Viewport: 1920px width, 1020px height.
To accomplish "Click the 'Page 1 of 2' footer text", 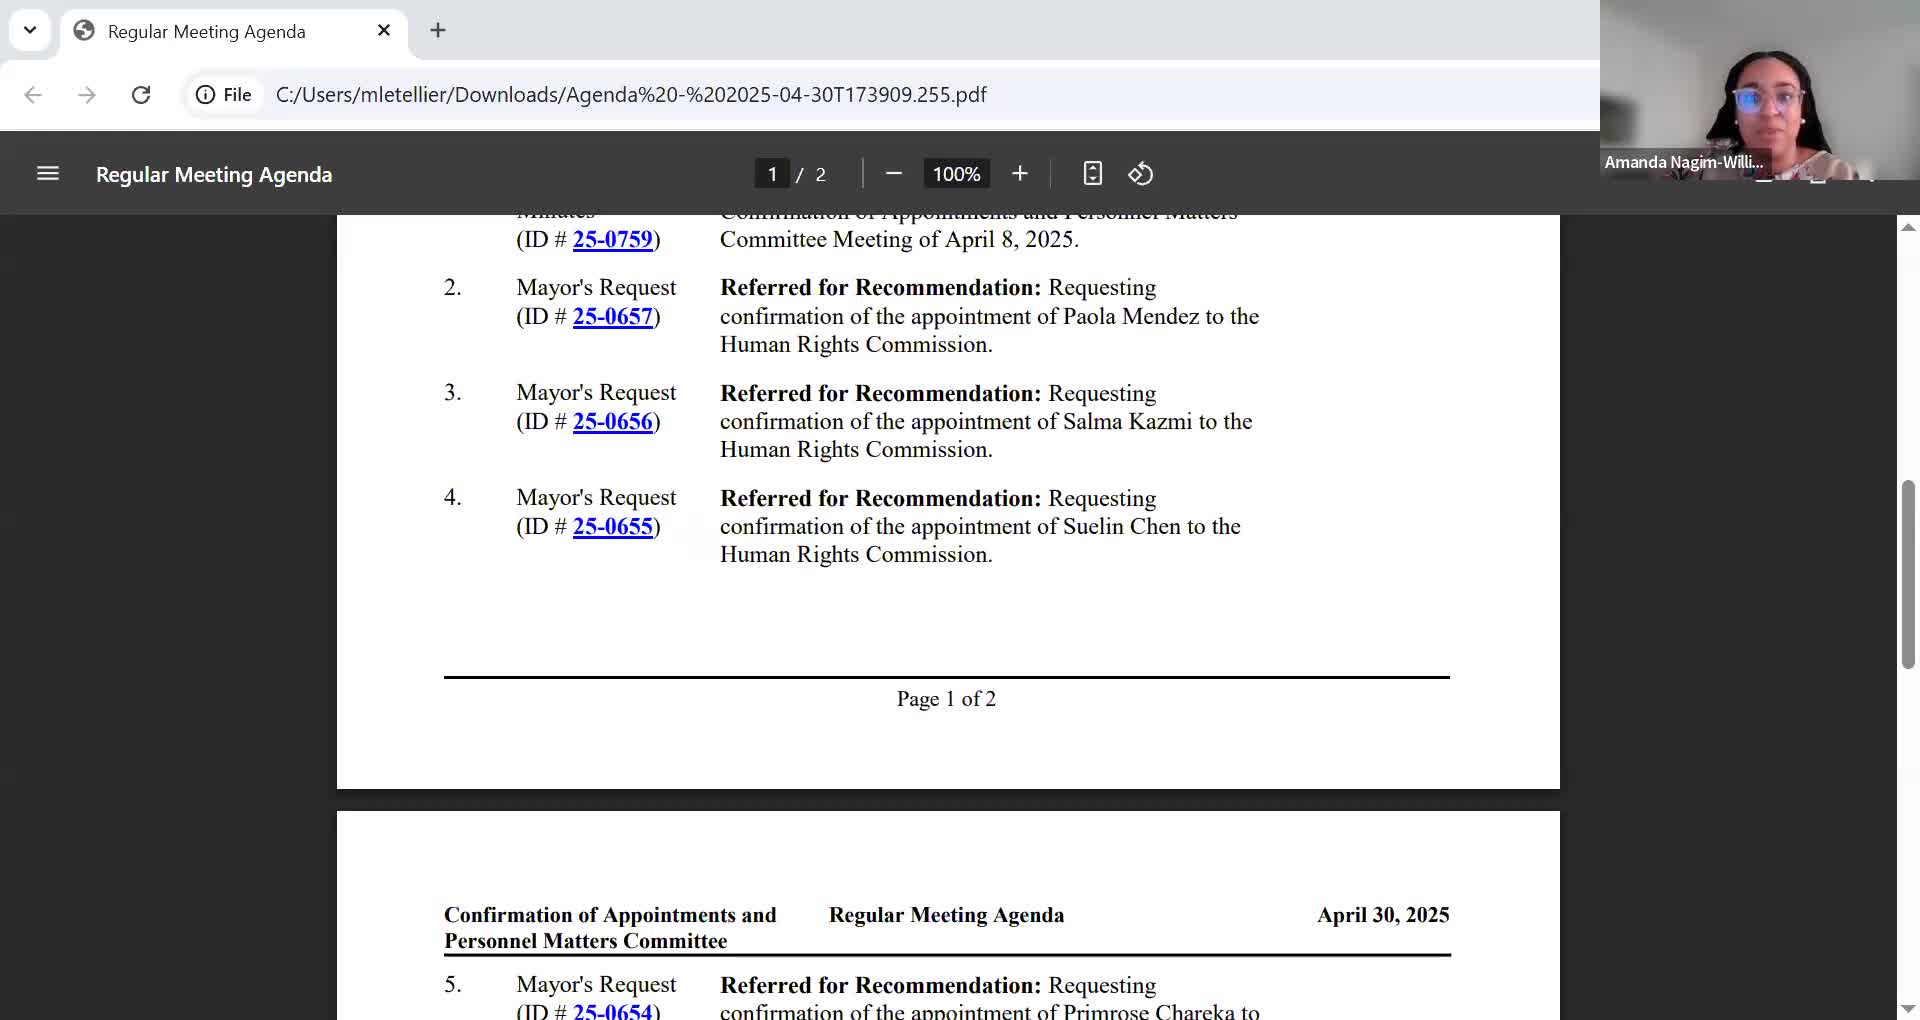I will coord(946,699).
